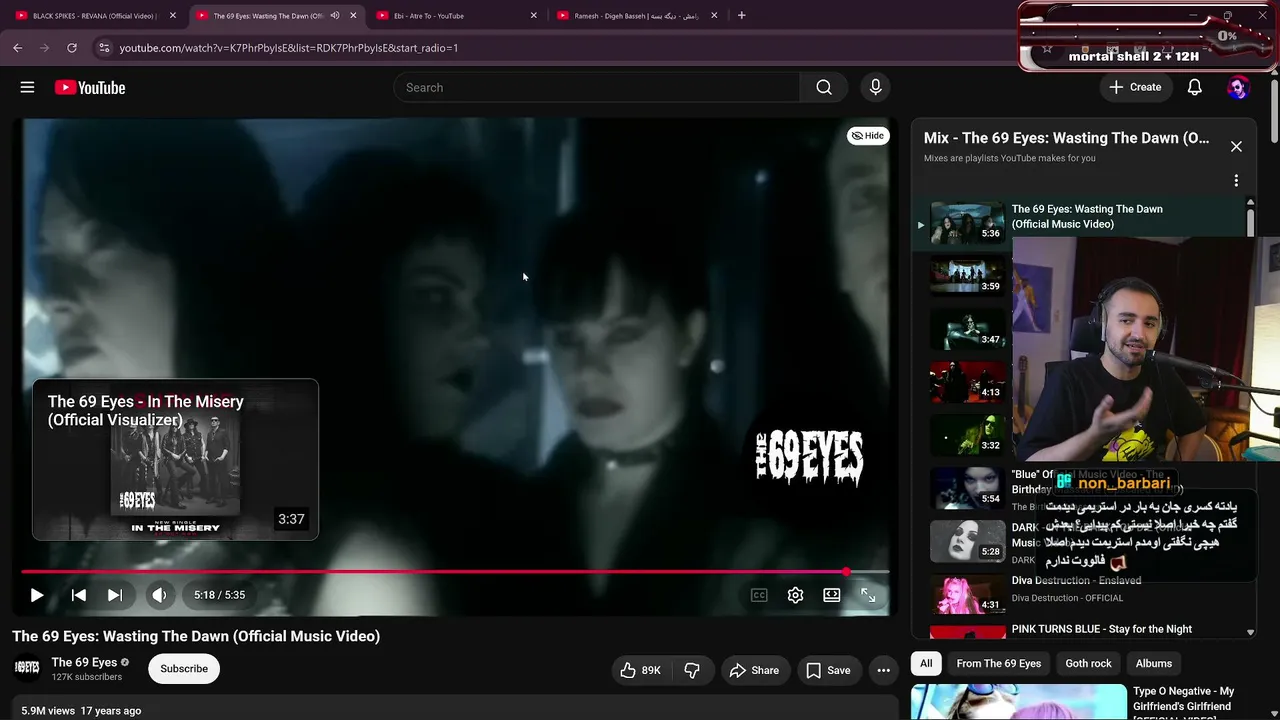The width and height of the screenshot is (1280, 720).
Task: Toggle theater mode
Action: pos(832,595)
